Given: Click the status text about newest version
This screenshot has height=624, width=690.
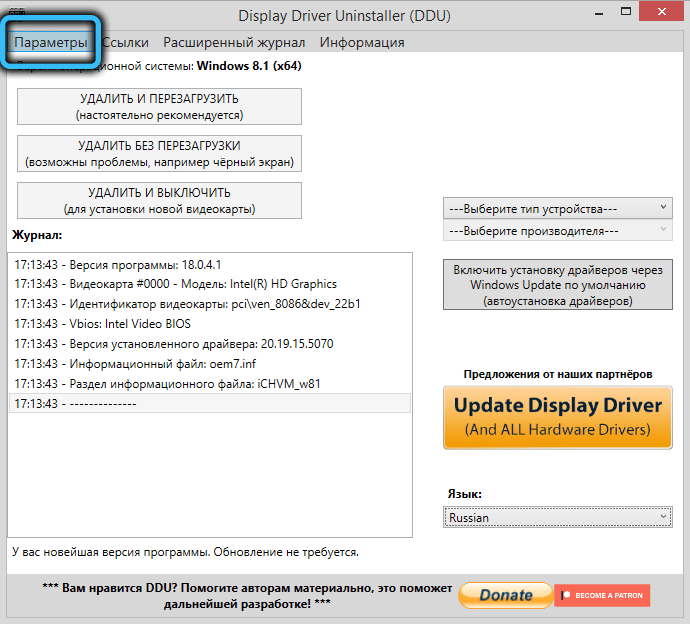Looking at the screenshot, I should 185,552.
